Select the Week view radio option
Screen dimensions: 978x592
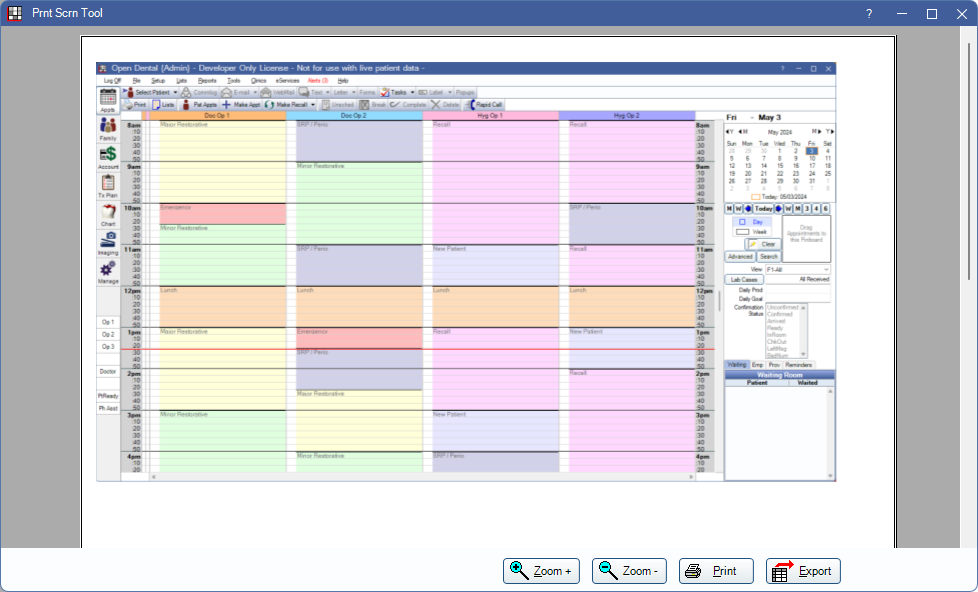[x=751, y=231]
